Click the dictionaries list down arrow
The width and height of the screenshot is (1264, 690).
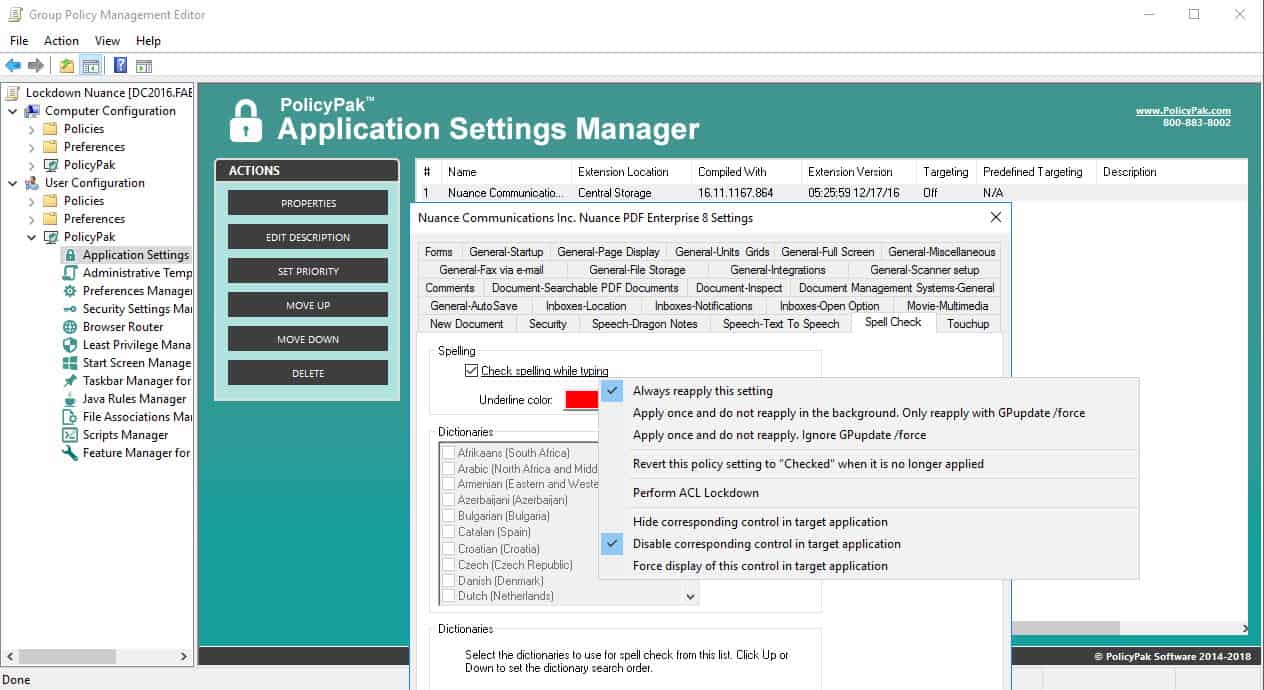click(690, 597)
